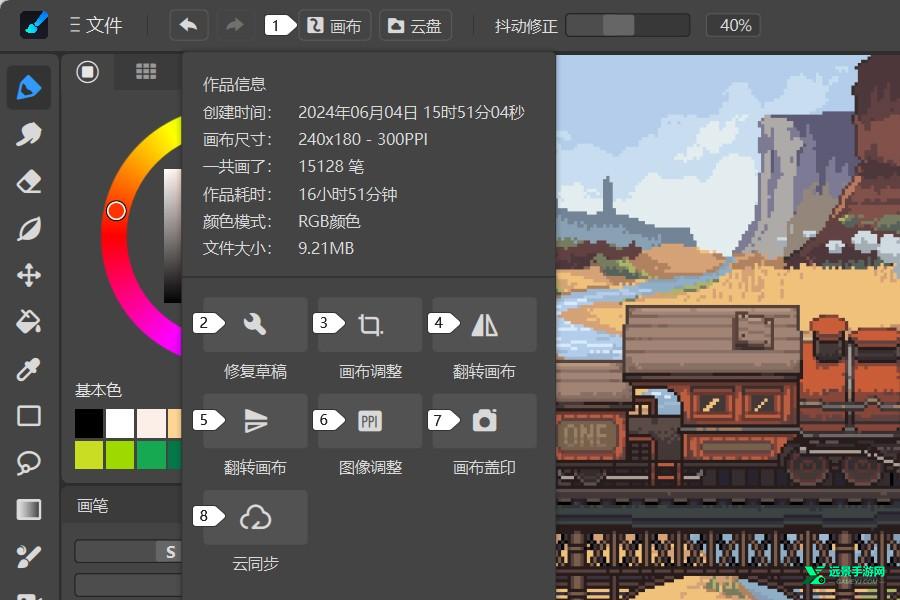Start 云同步 with the cloud icon
The width and height of the screenshot is (900, 600).
[x=255, y=517]
